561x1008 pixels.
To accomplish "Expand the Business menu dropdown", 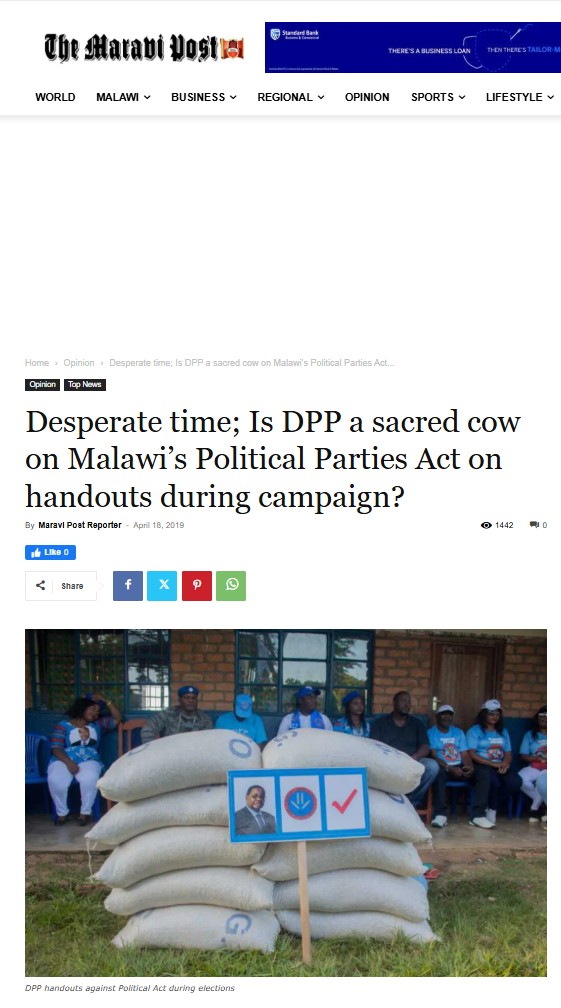I will tap(204, 97).
